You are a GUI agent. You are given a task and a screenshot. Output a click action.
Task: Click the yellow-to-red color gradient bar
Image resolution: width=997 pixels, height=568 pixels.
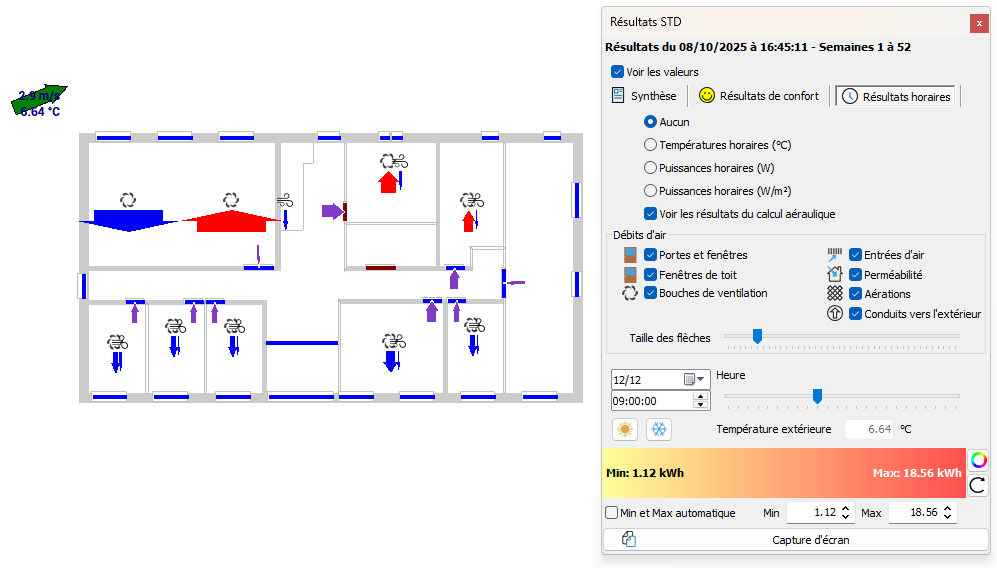(x=784, y=473)
